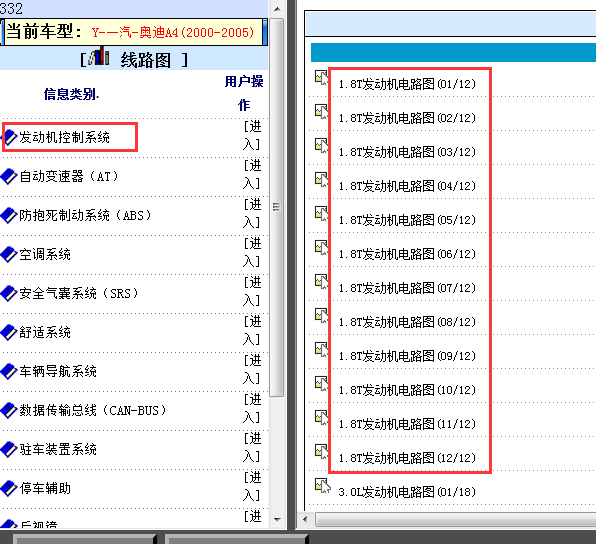Click the image icon for 1.8T发动机电路图(08/12)
The image size is (596, 544).
pyautogui.click(x=322, y=316)
